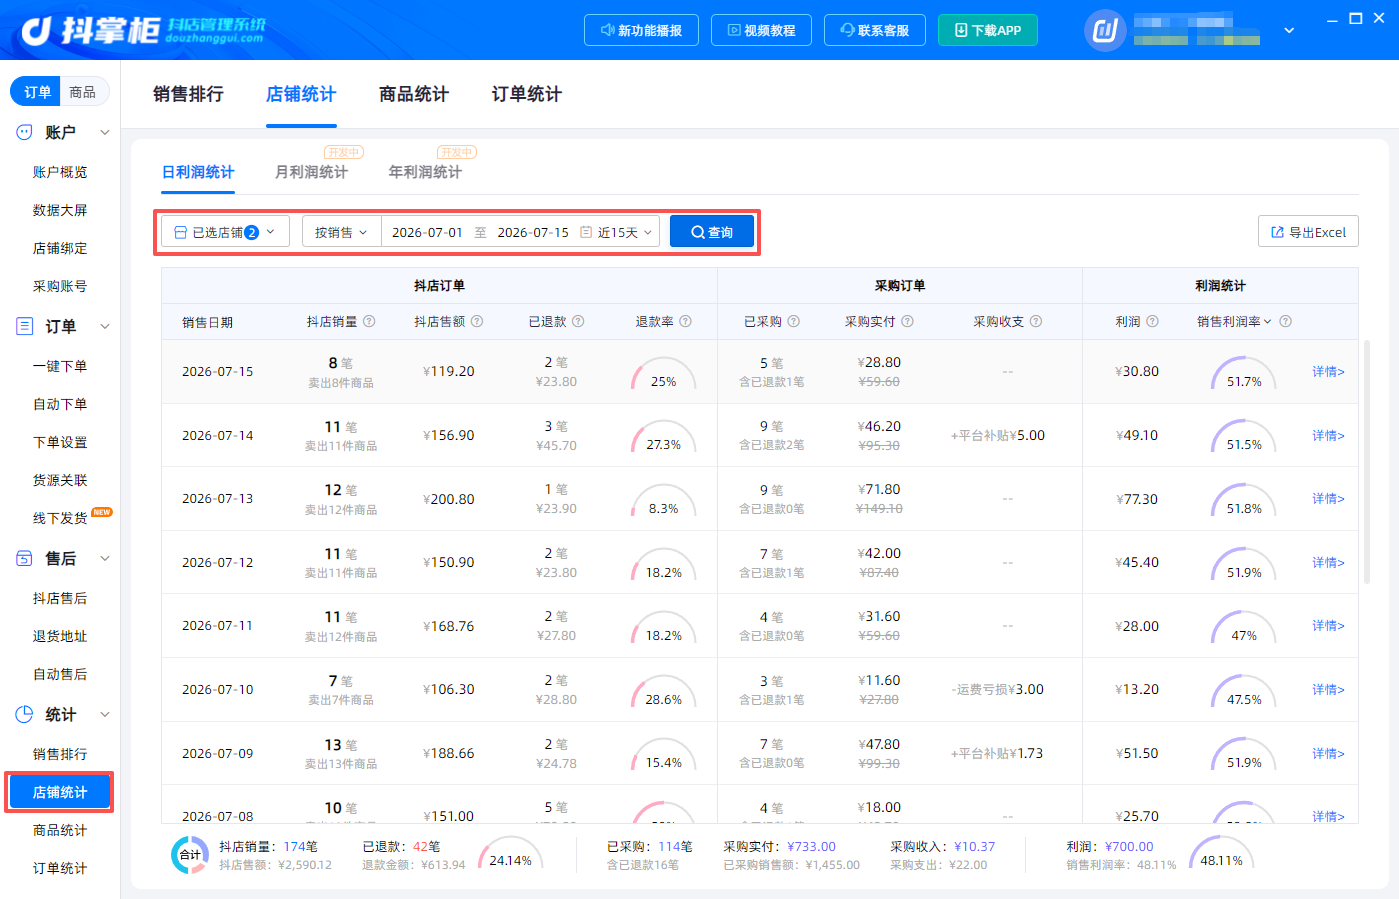Screen dimensions: 1399x899
Task: Click start date field 2026-07-01
Action: click(x=427, y=232)
